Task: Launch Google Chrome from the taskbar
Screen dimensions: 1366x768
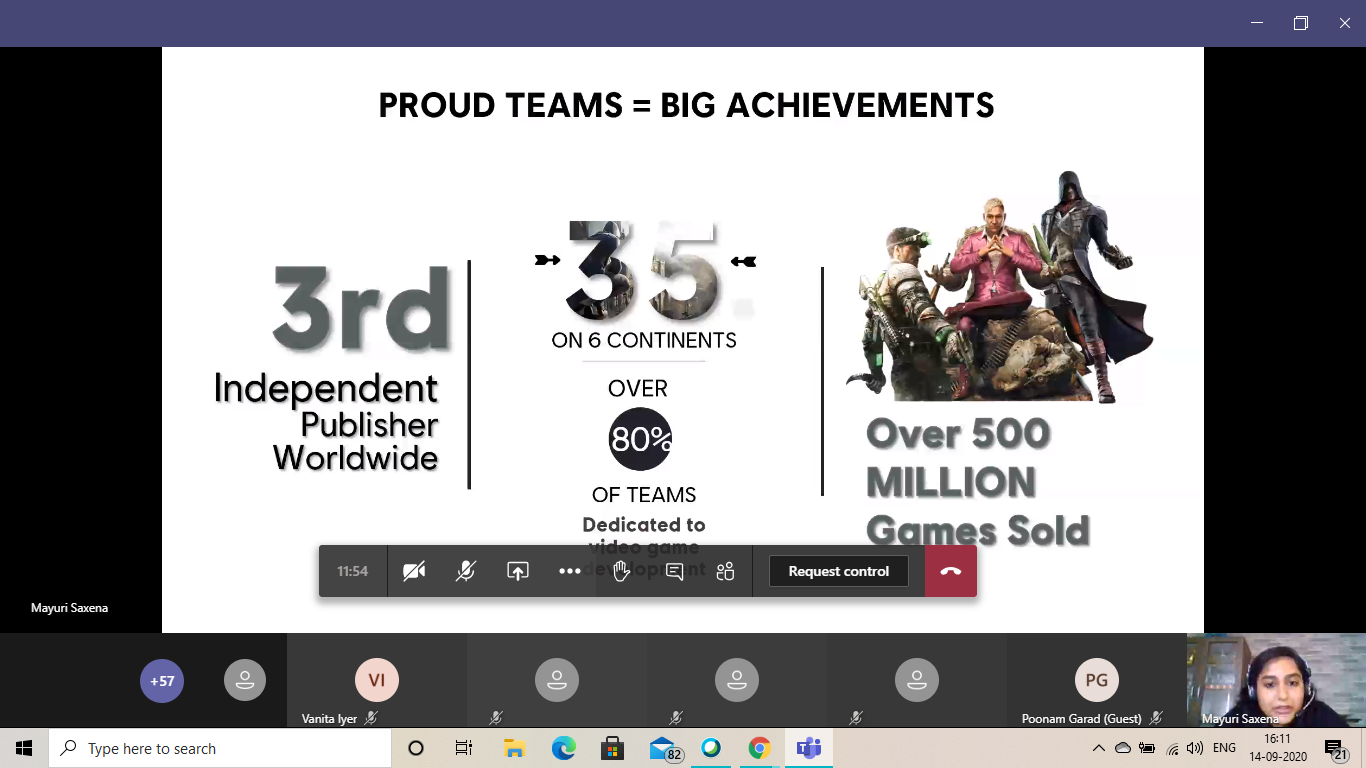Action: tap(759, 747)
